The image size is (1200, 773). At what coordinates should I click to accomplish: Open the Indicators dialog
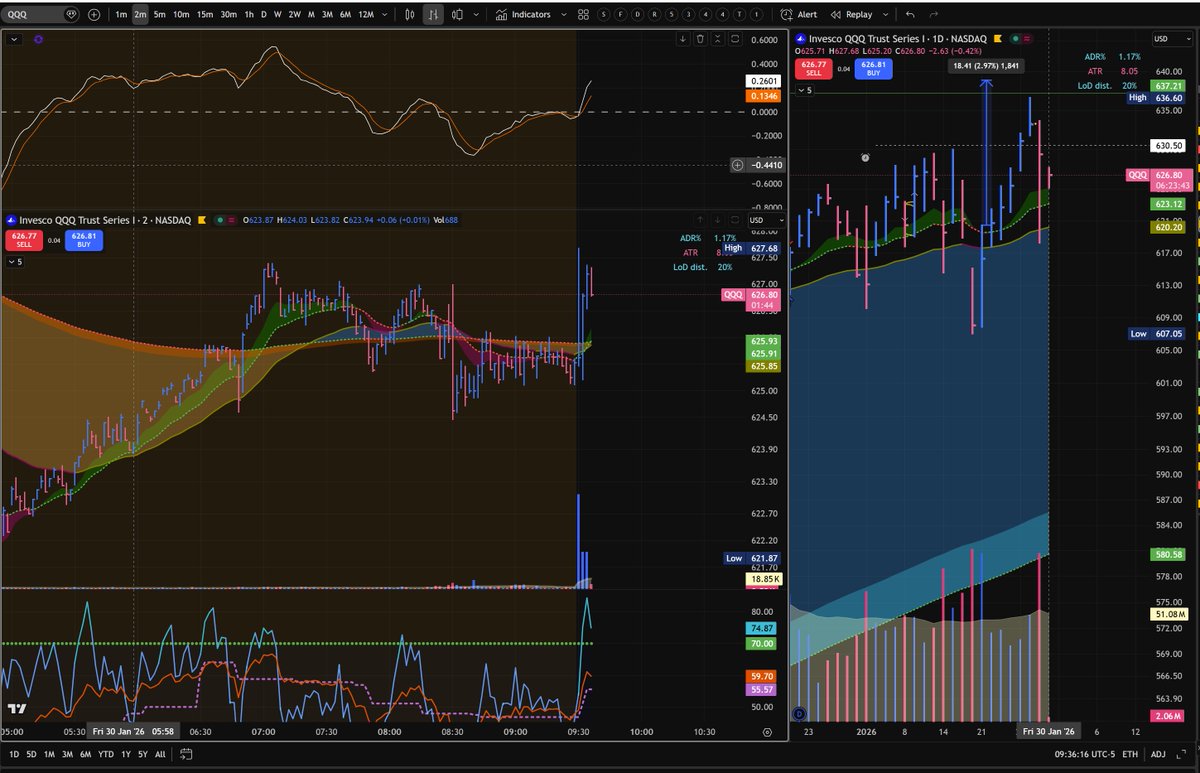point(522,15)
